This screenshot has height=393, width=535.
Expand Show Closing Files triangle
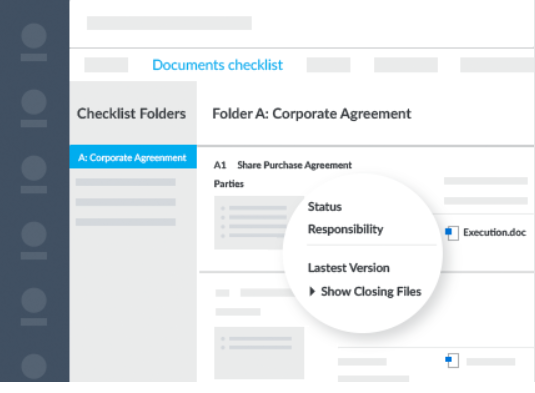(312, 291)
